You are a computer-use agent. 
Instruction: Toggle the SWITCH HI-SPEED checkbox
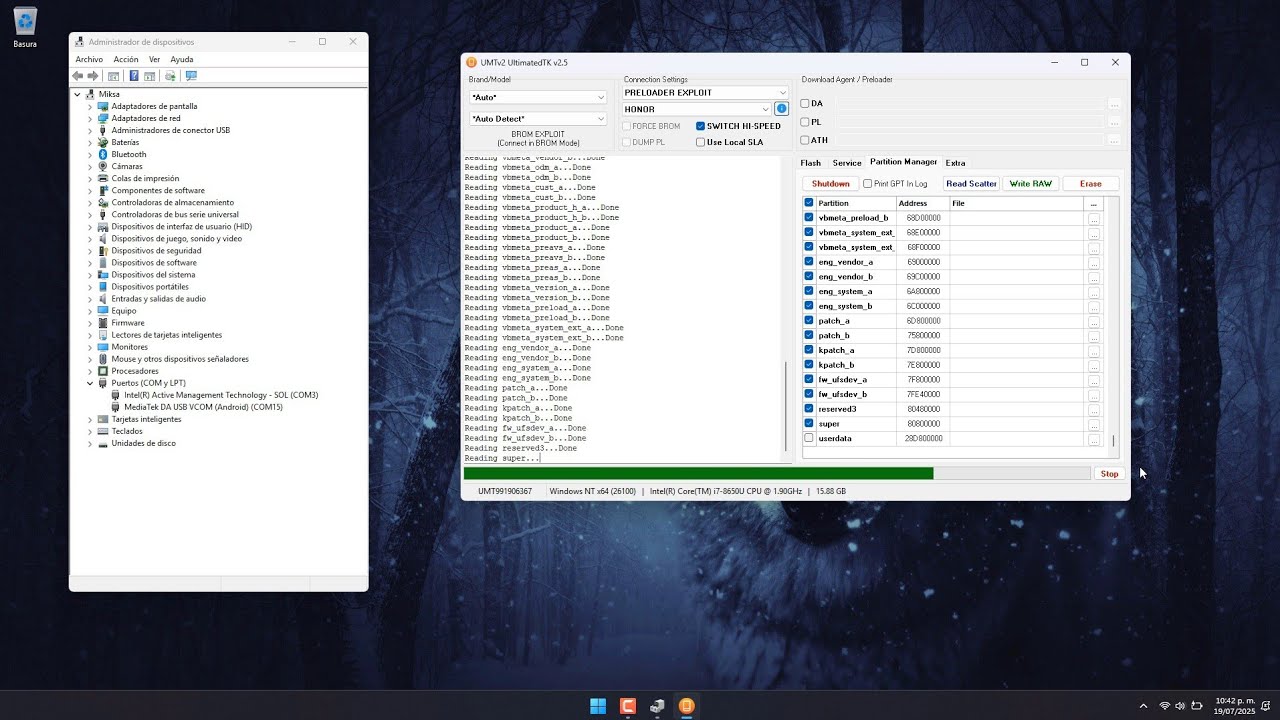tap(701, 126)
